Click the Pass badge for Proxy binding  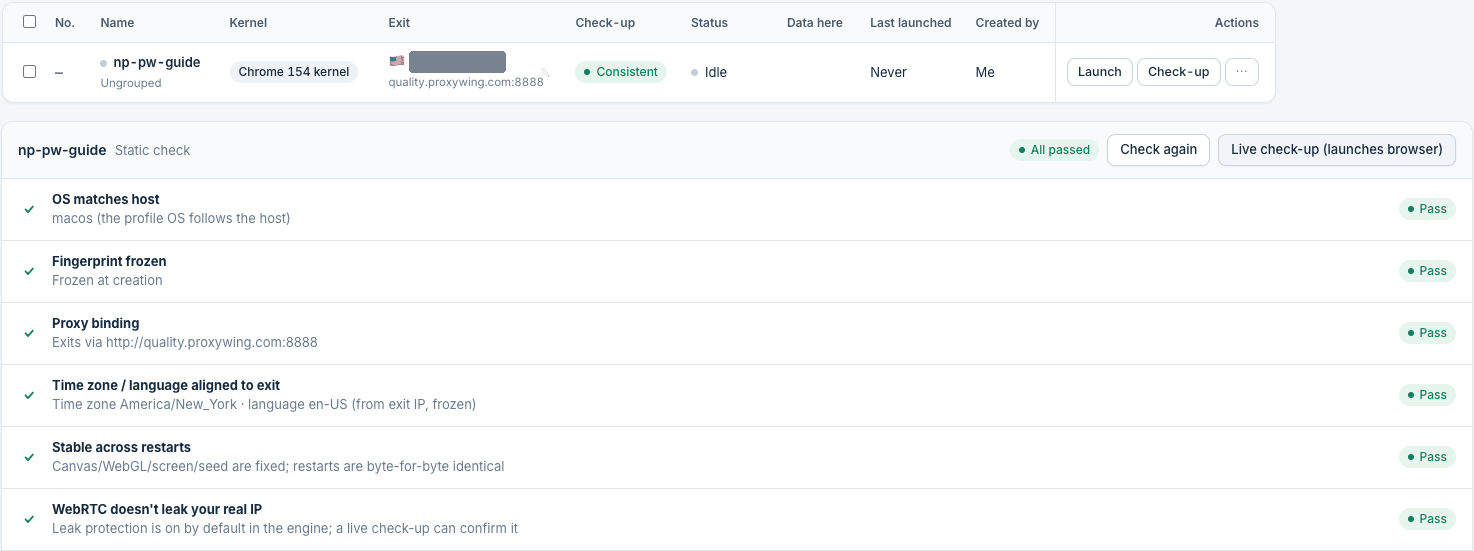click(x=1427, y=333)
